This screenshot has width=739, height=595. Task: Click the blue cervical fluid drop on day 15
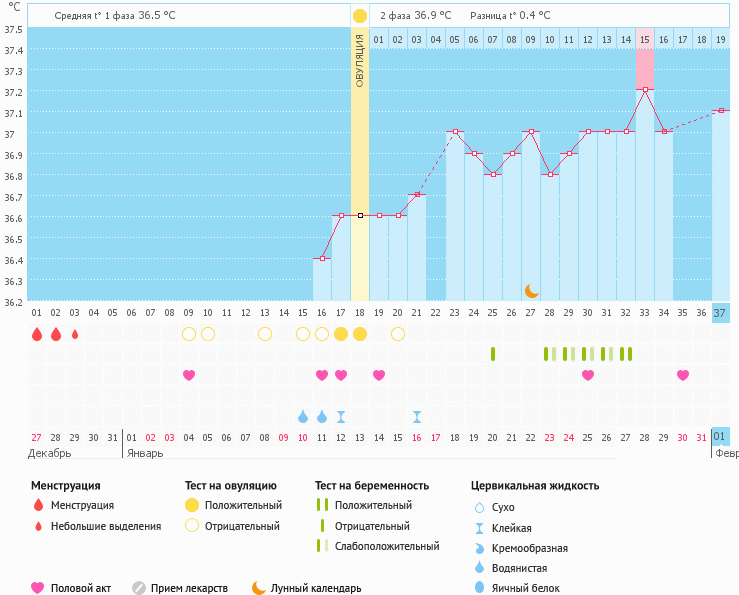tap(303, 416)
